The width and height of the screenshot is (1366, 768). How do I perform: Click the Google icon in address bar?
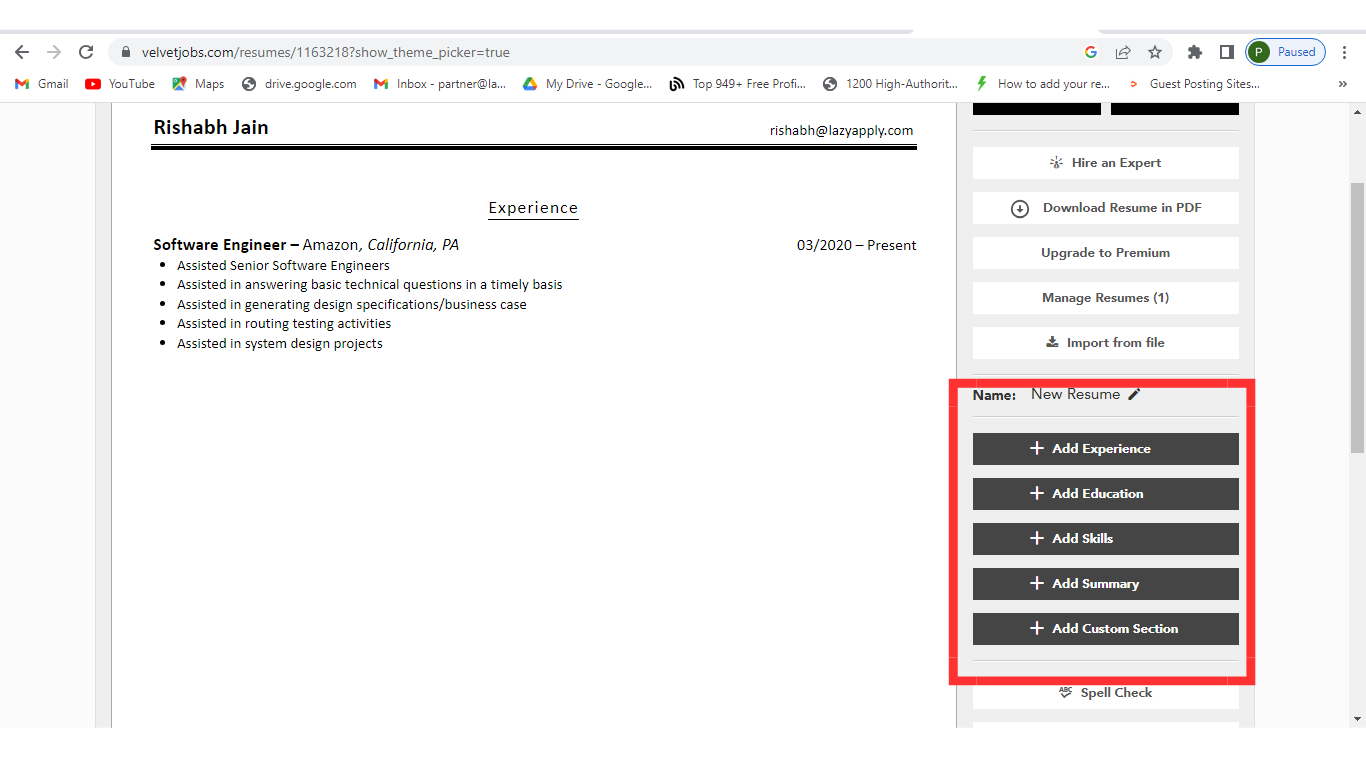coord(1091,52)
